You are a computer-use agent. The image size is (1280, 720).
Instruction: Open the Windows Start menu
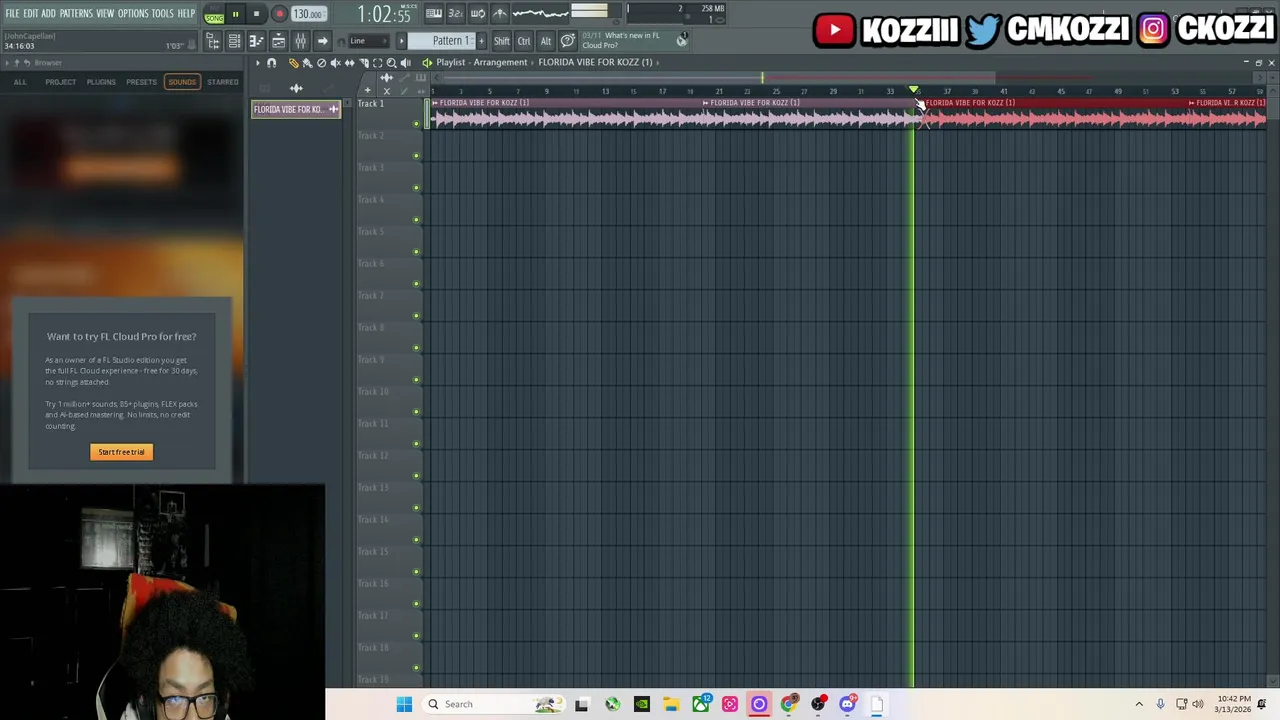404,704
